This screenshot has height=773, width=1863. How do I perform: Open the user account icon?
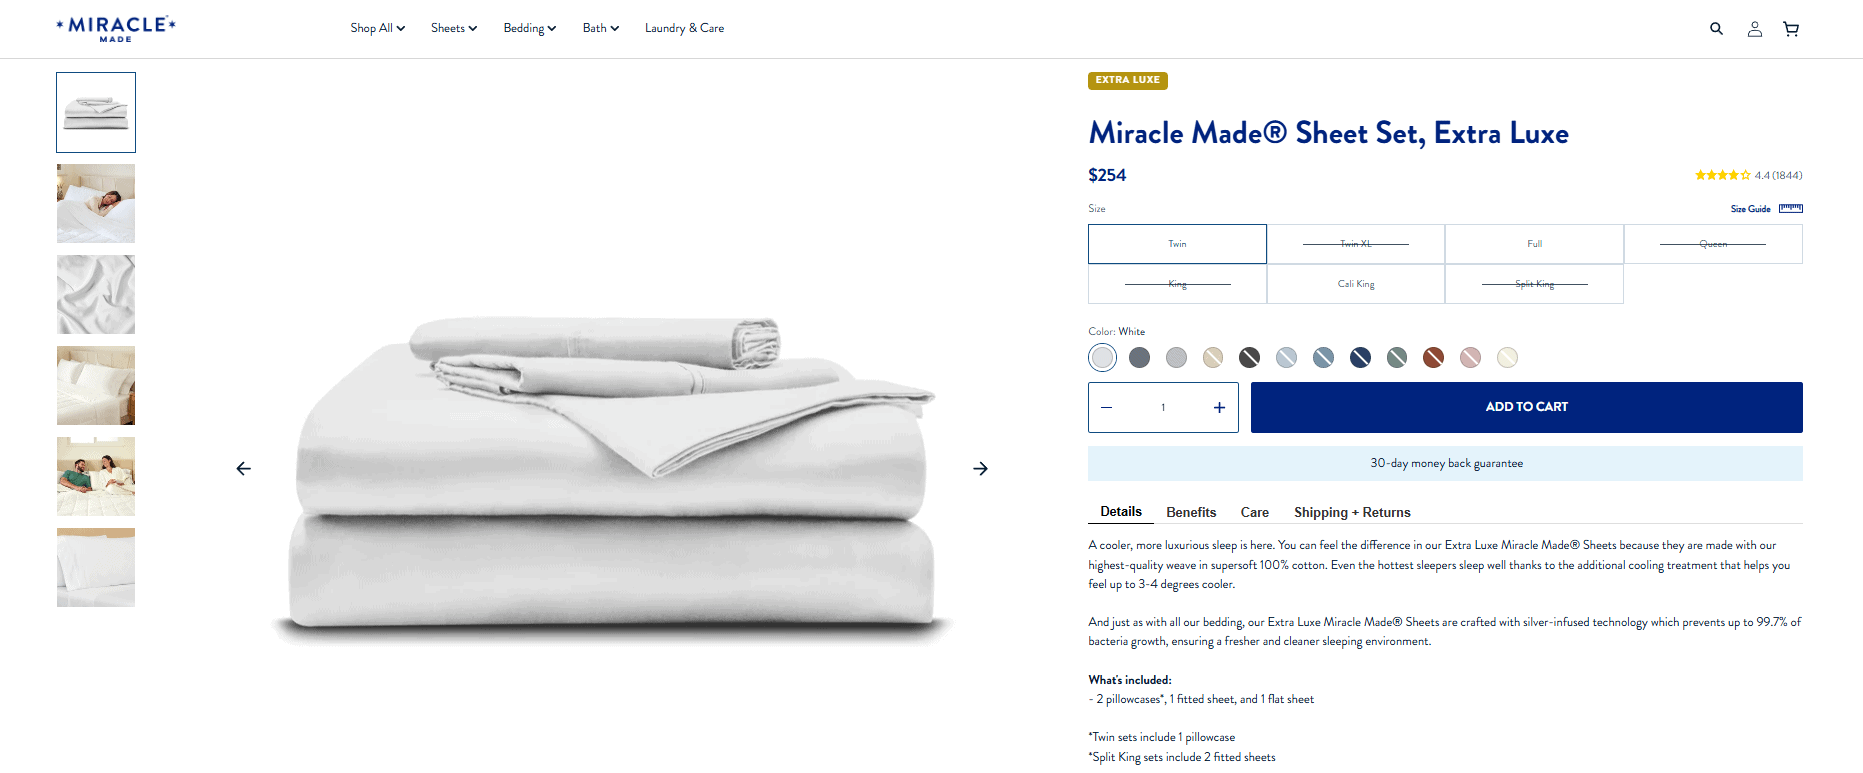[1754, 29]
